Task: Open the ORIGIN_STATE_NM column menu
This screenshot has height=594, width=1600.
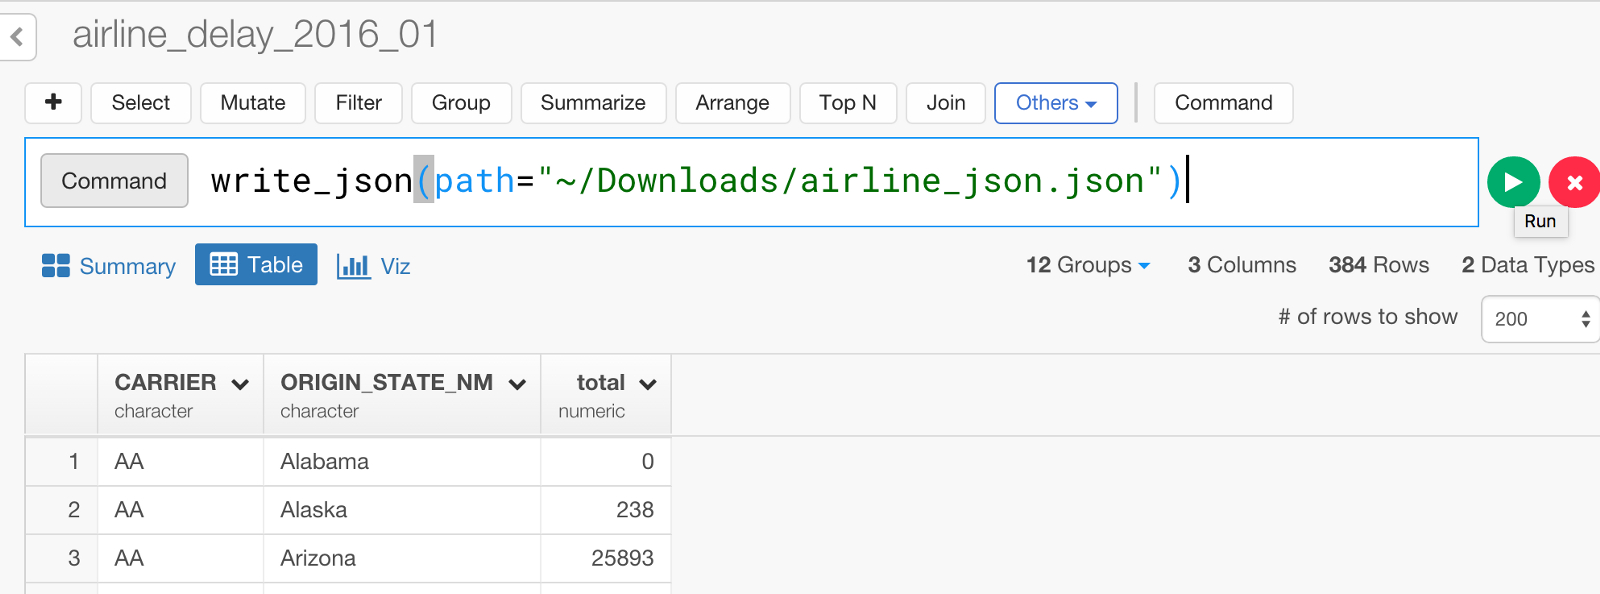Action: [517, 384]
